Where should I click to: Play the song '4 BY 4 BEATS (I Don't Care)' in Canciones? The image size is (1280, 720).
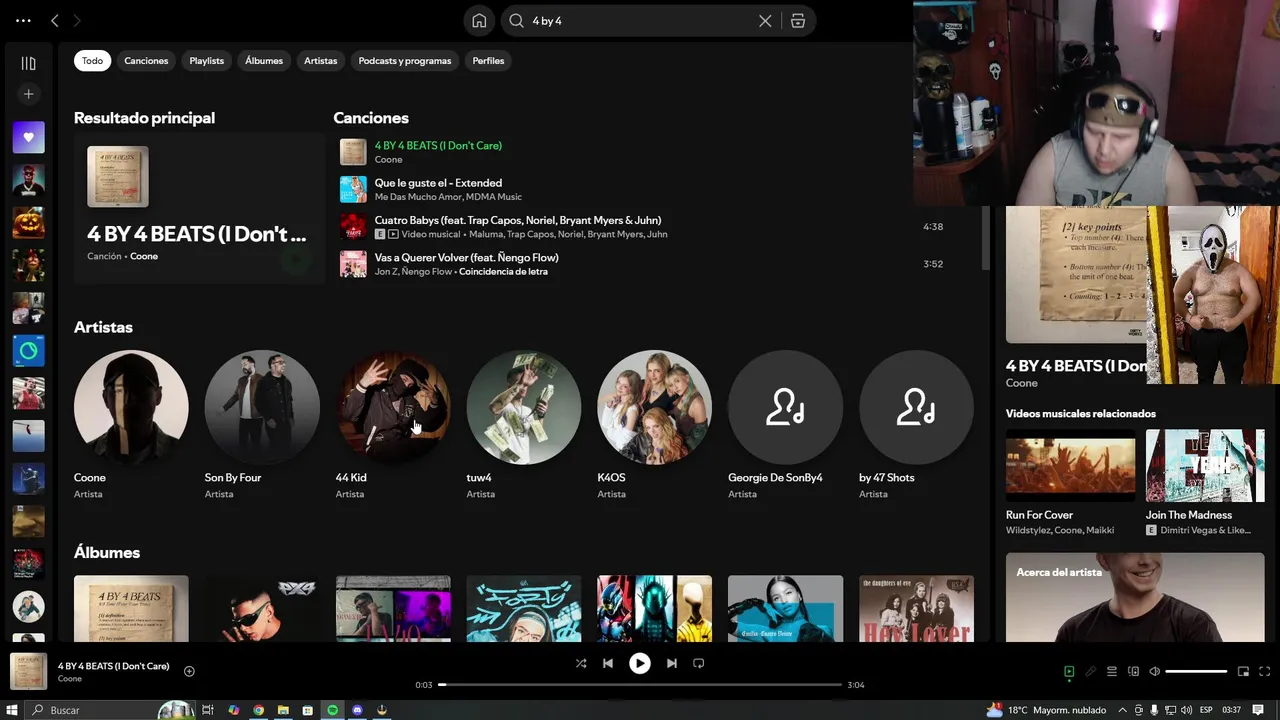tap(438, 146)
